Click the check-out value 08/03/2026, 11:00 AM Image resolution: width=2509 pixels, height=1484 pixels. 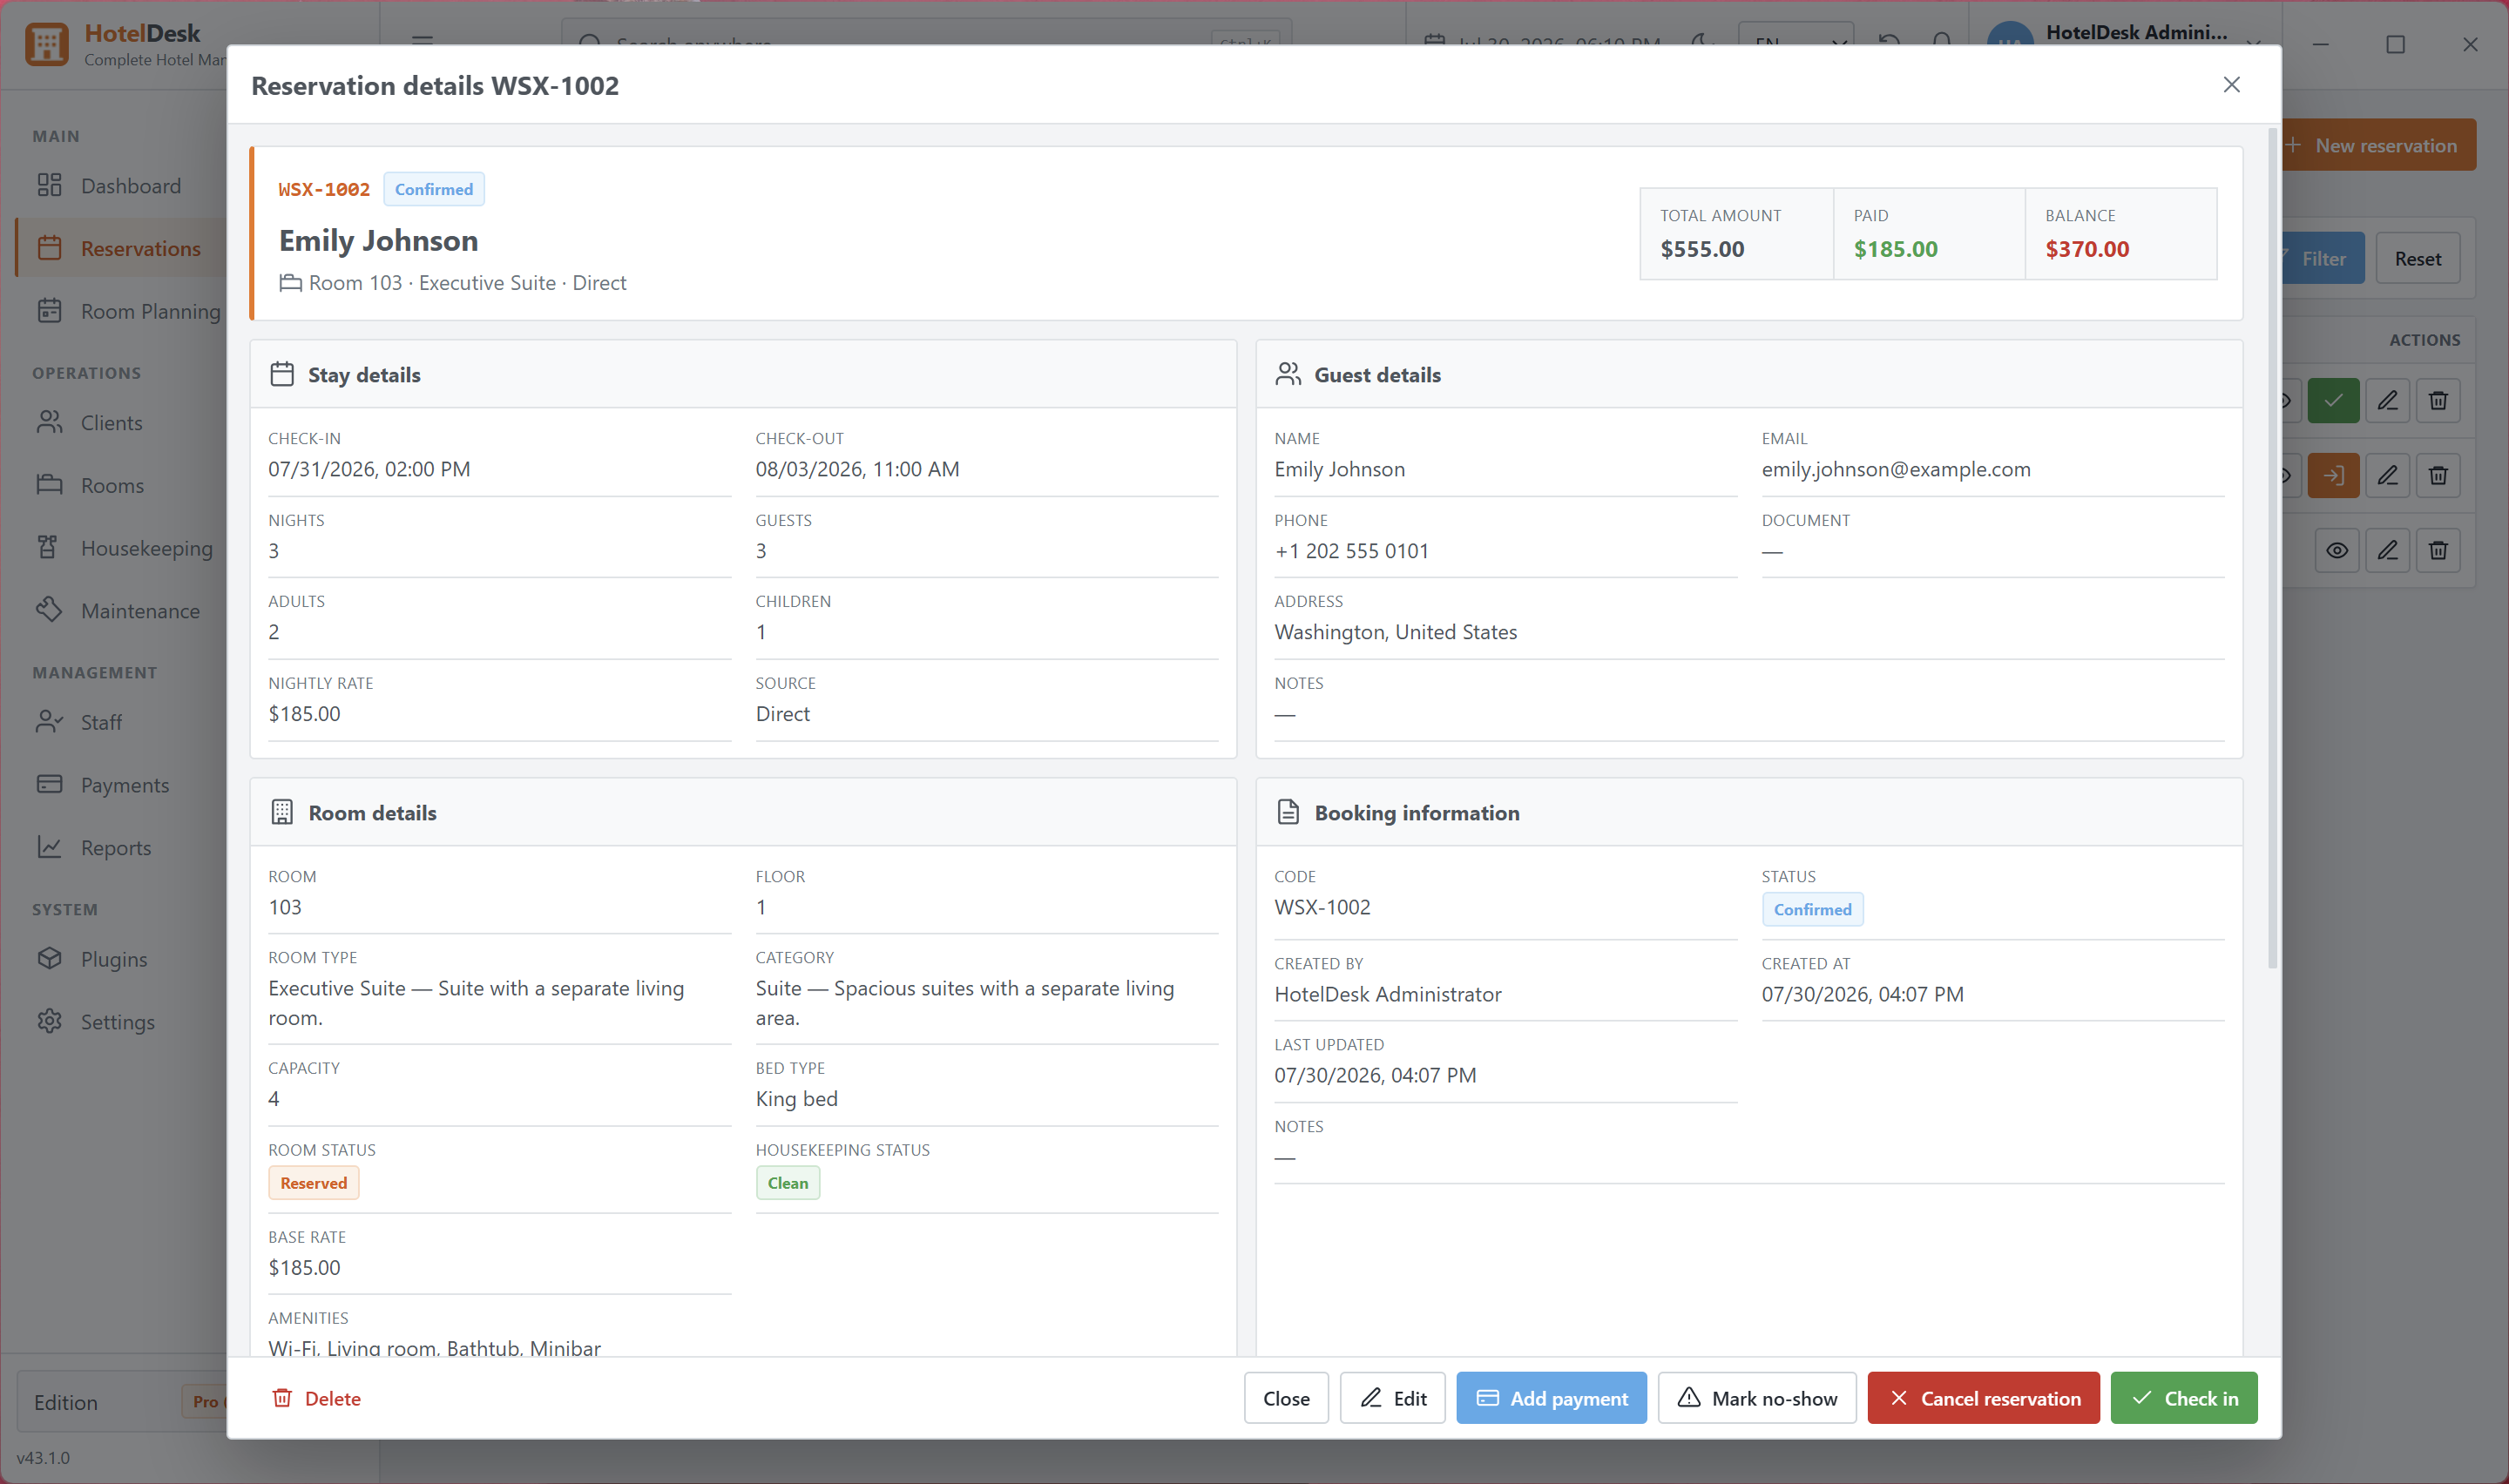pyautogui.click(x=857, y=469)
